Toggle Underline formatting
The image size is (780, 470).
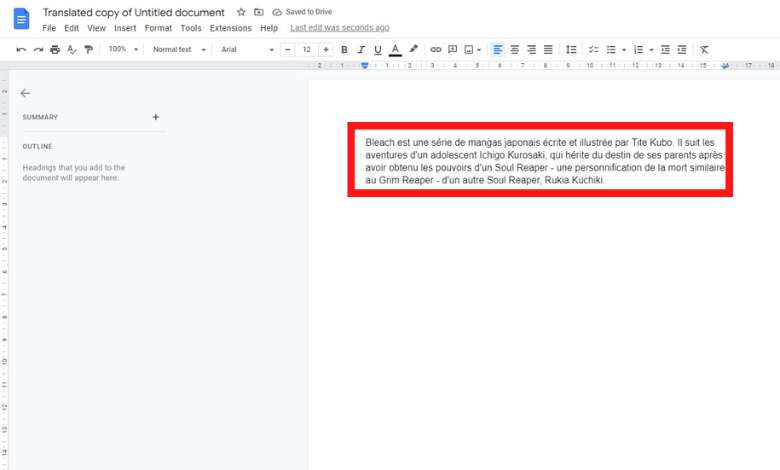378,50
